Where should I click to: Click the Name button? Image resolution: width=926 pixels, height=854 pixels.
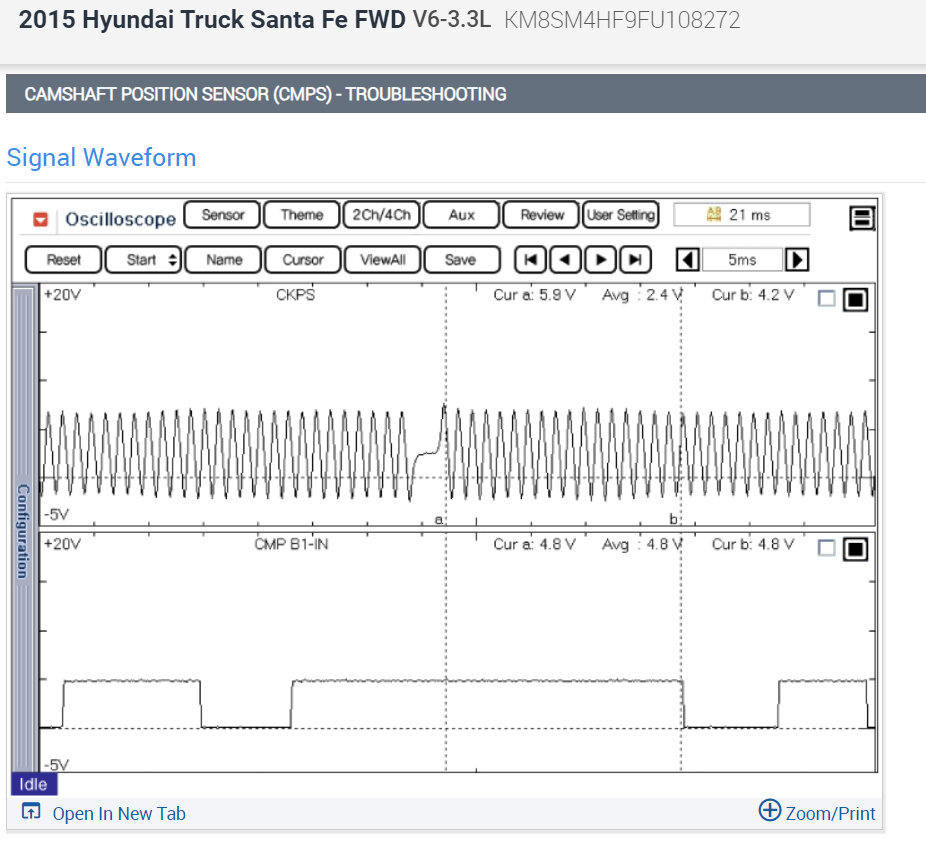point(223,260)
